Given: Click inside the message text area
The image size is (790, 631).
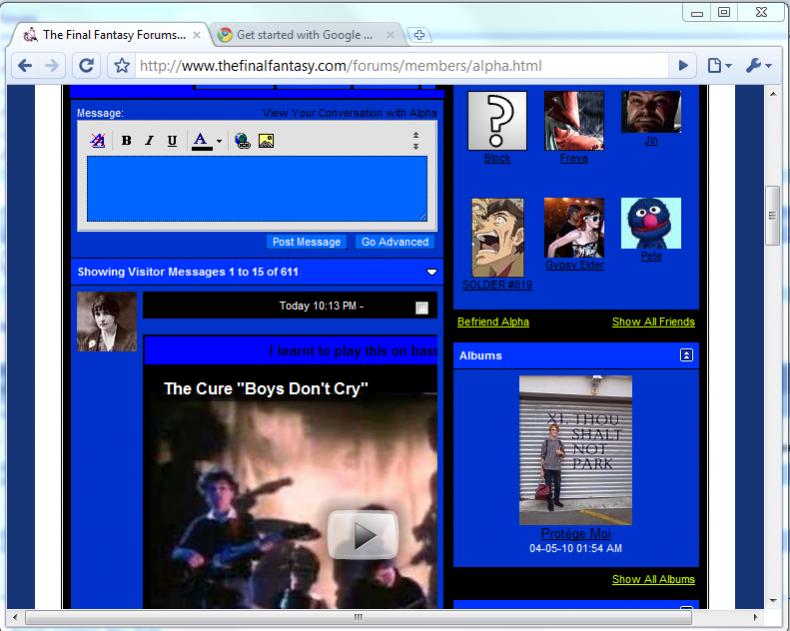Looking at the screenshot, I should [x=257, y=188].
